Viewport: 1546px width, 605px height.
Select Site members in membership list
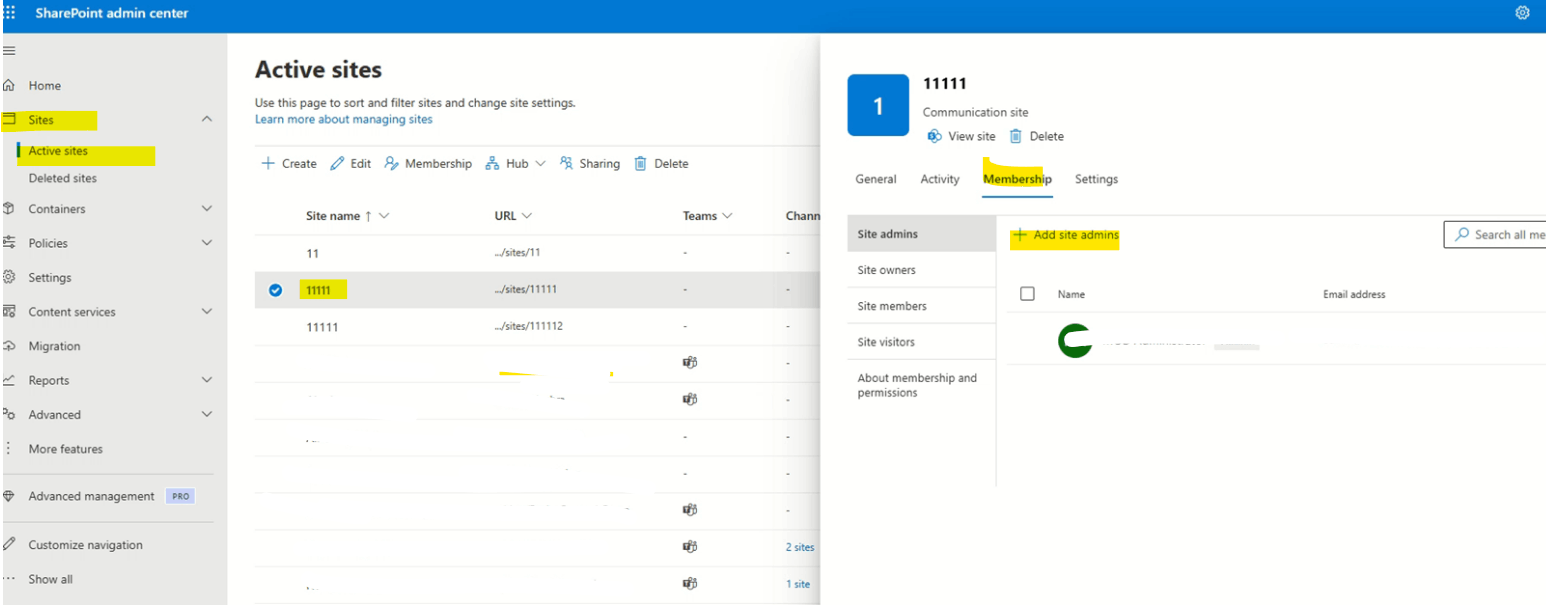click(921, 306)
